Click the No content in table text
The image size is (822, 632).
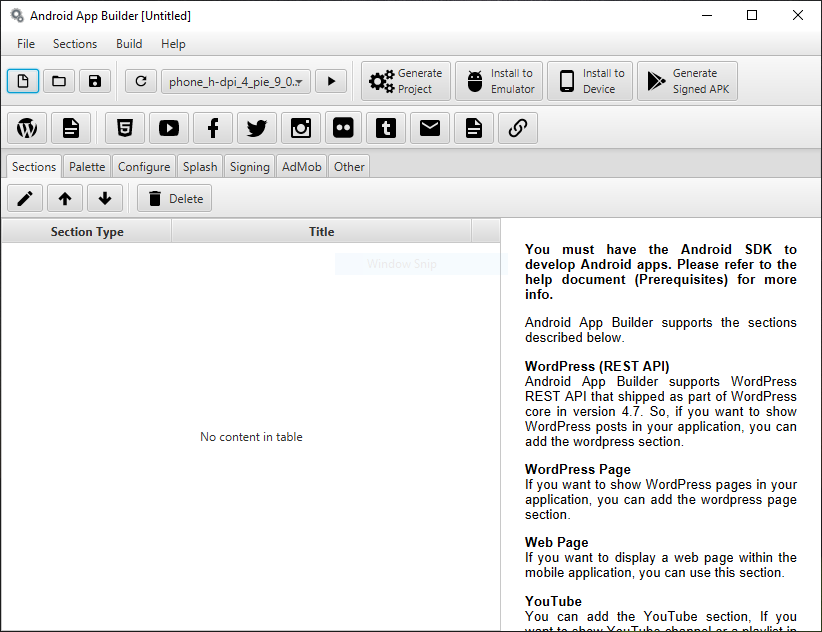(251, 437)
